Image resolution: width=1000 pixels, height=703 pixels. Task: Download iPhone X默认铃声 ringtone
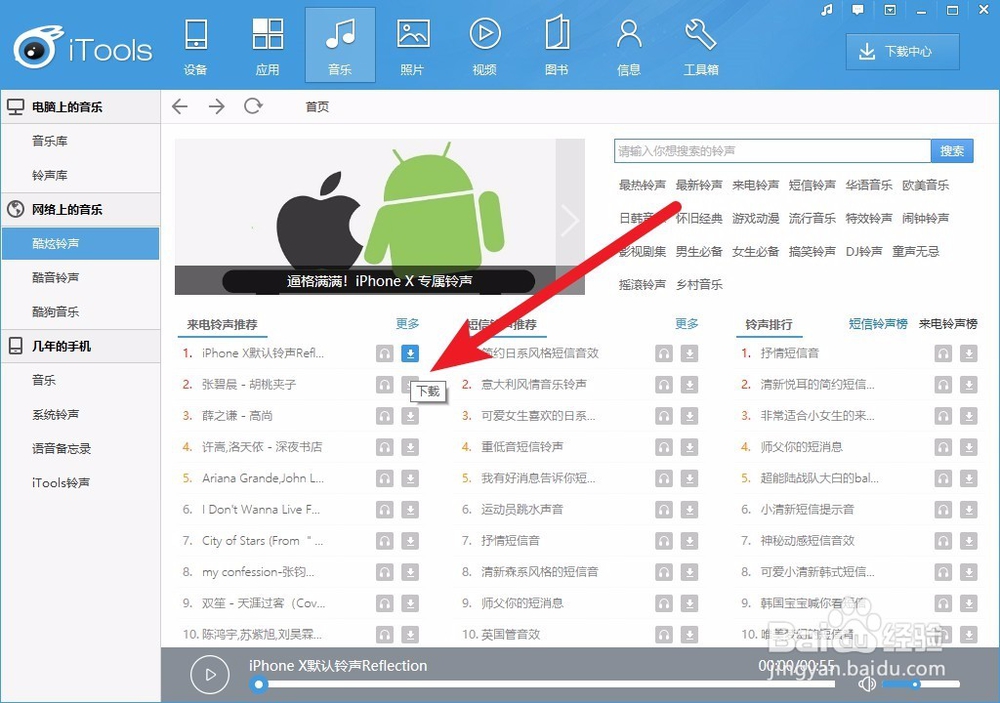tap(410, 353)
